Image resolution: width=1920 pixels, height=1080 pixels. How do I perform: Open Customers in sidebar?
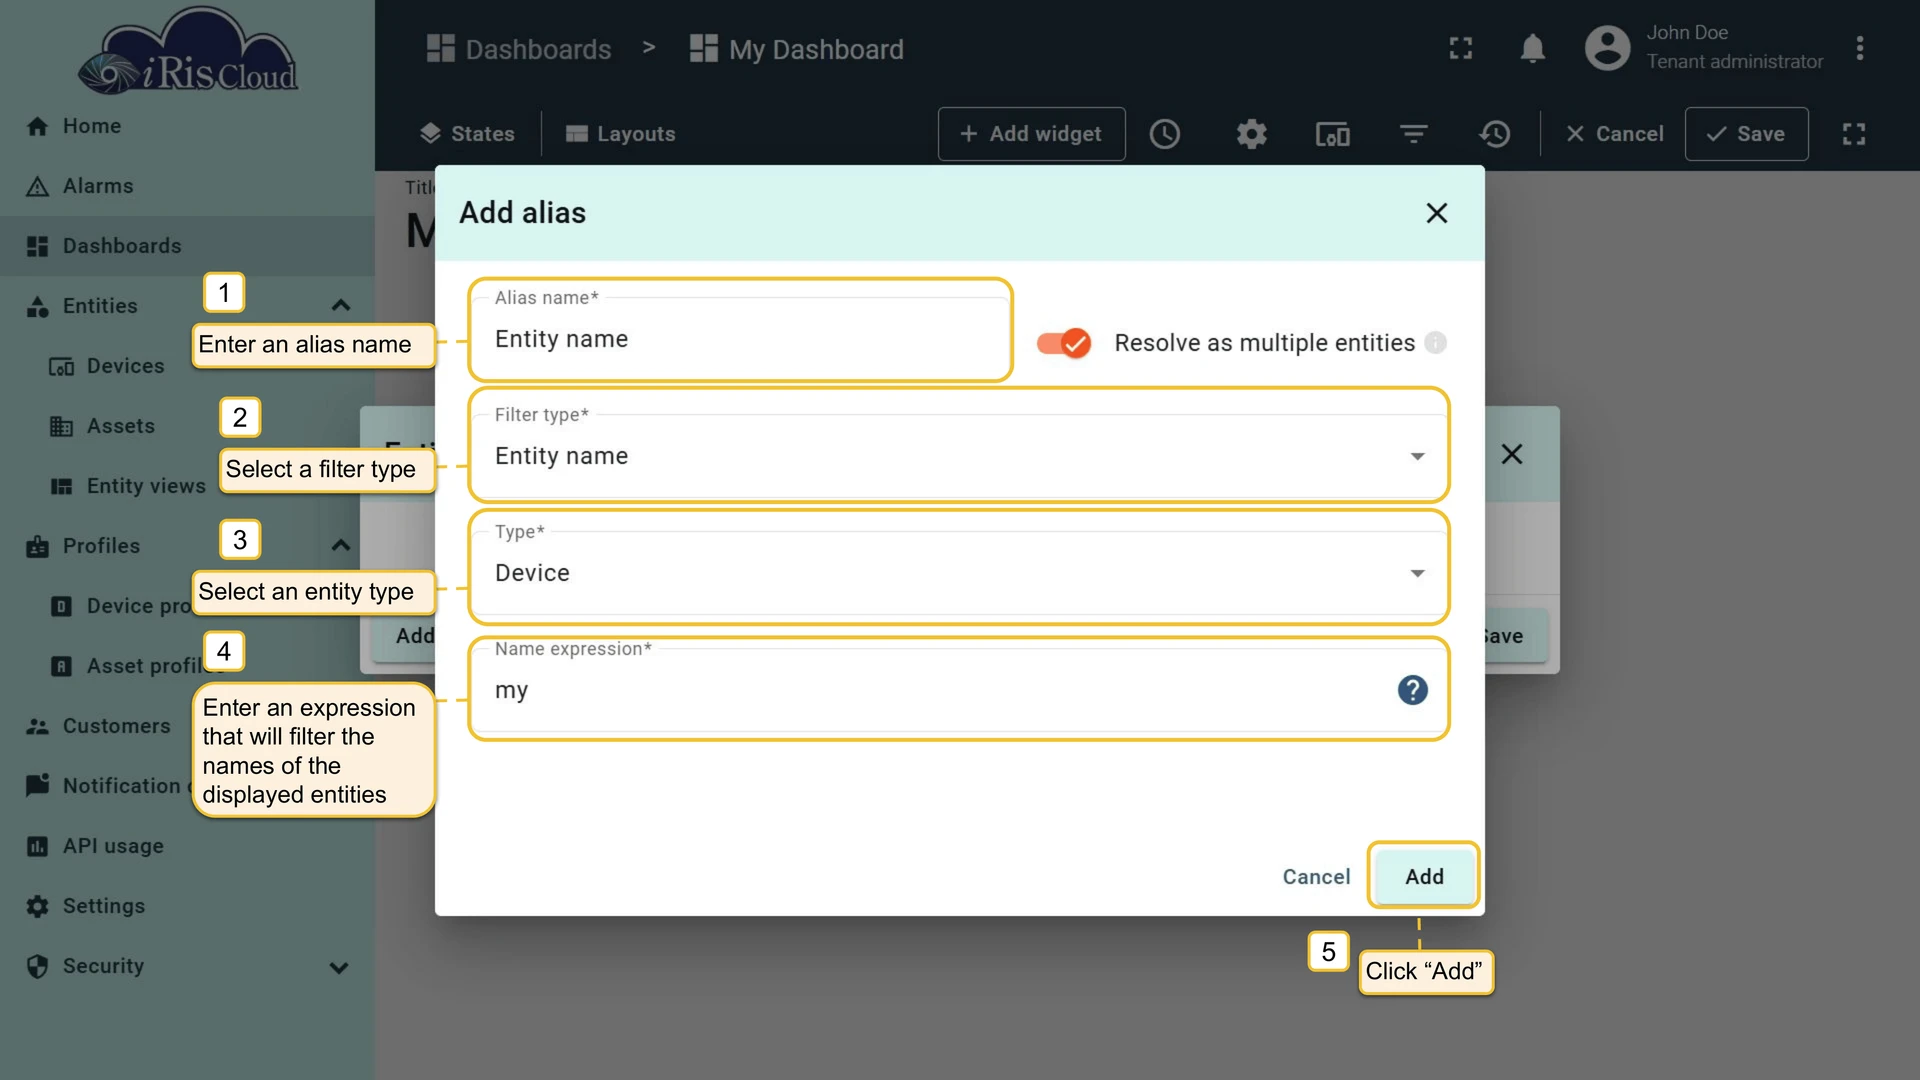[98, 726]
